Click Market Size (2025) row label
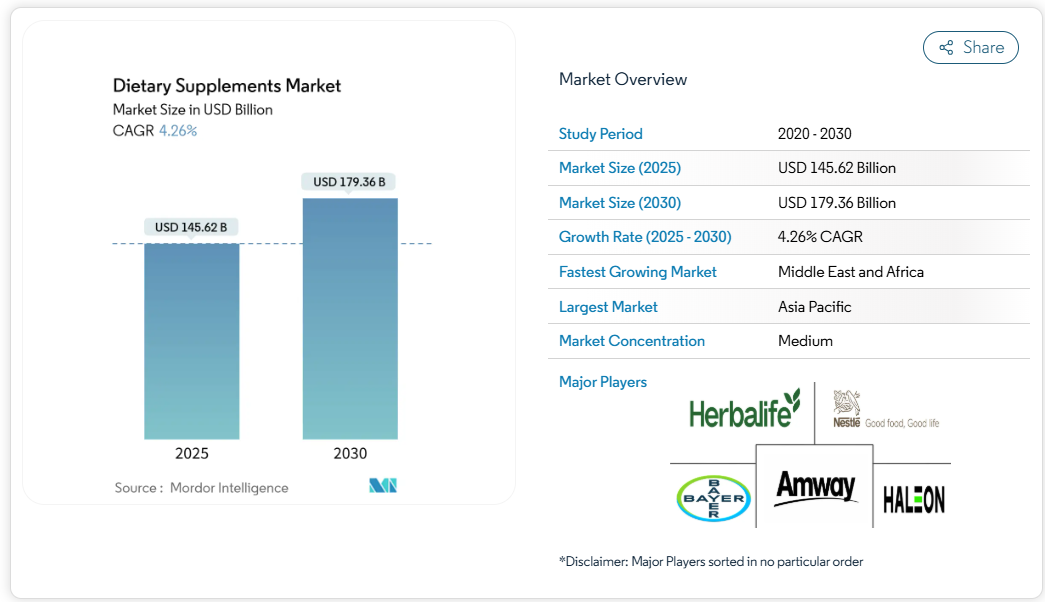The height and width of the screenshot is (602, 1045). pyautogui.click(x=619, y=168)
